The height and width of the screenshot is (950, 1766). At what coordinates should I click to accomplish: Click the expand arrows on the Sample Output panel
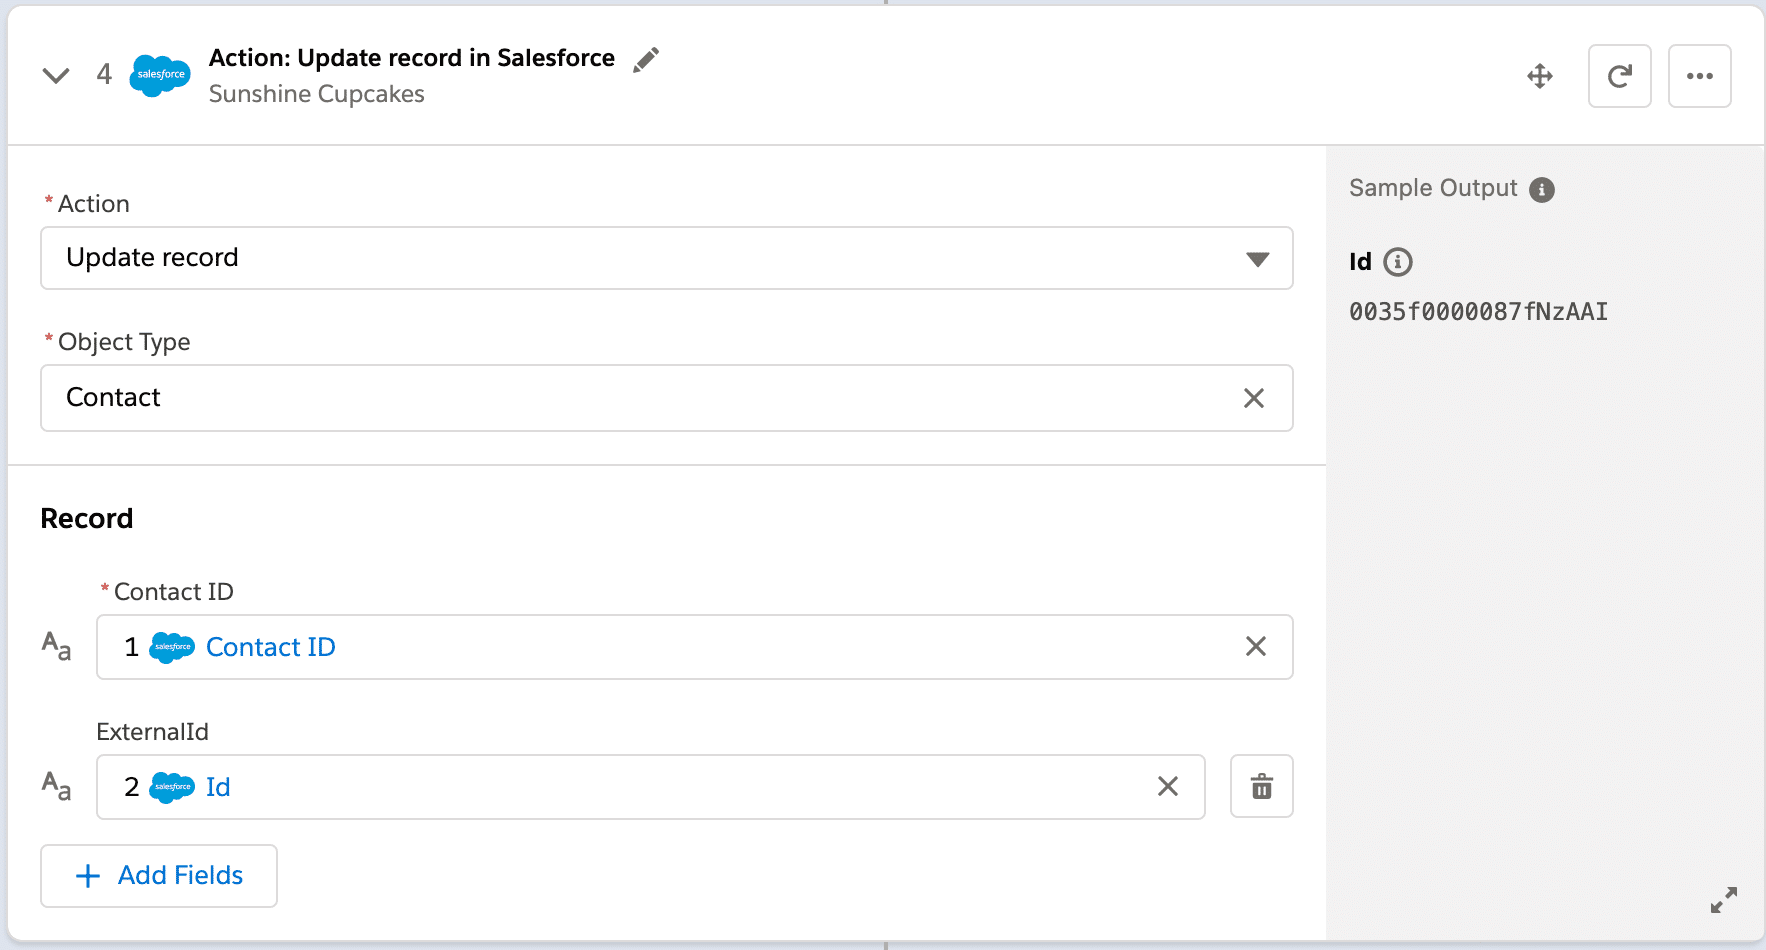[1724, 899]
